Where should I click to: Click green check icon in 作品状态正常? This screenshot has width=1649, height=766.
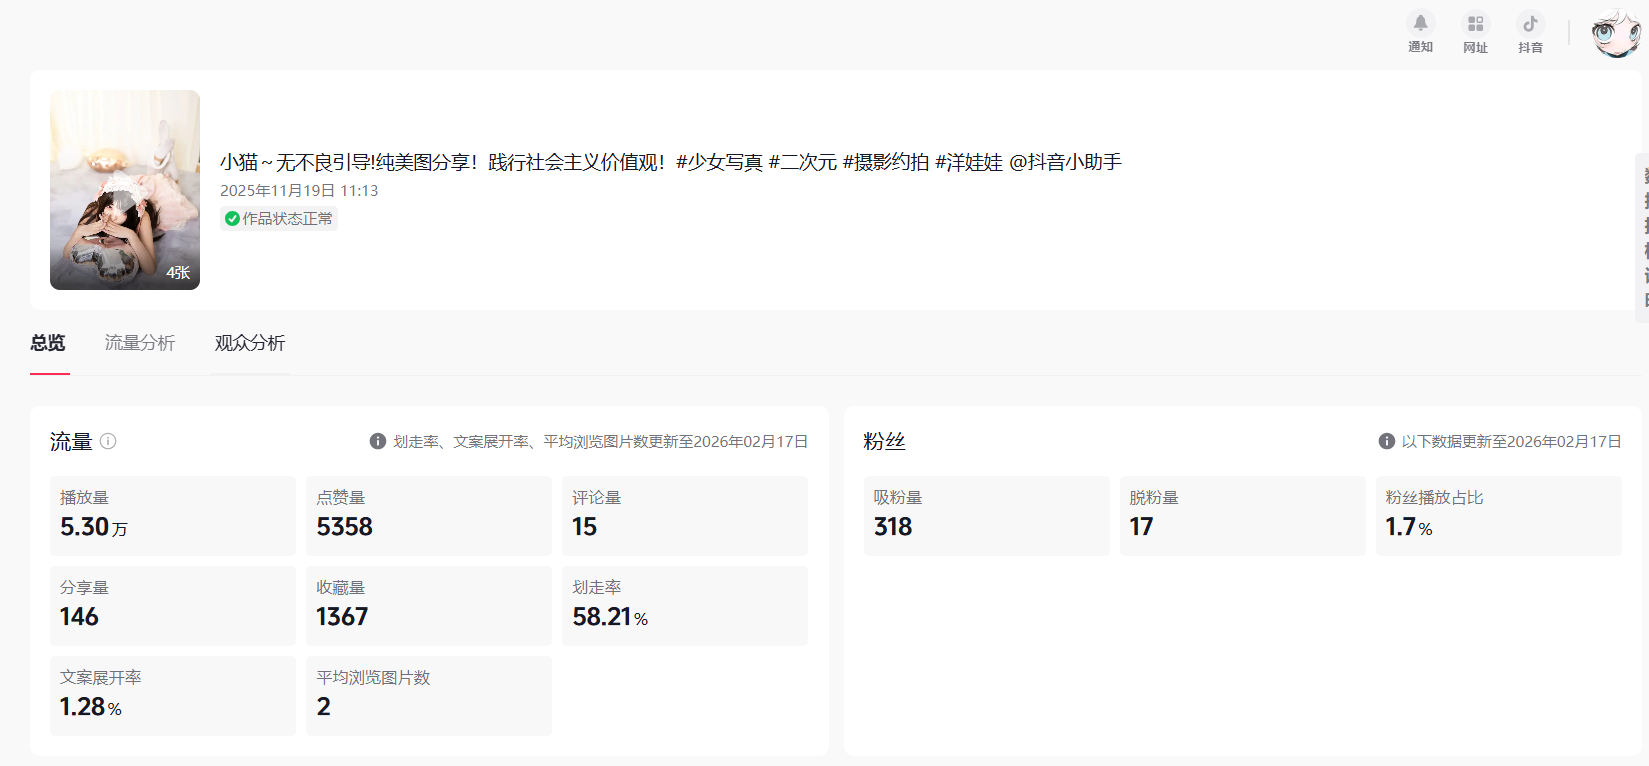tap(232, 219)
